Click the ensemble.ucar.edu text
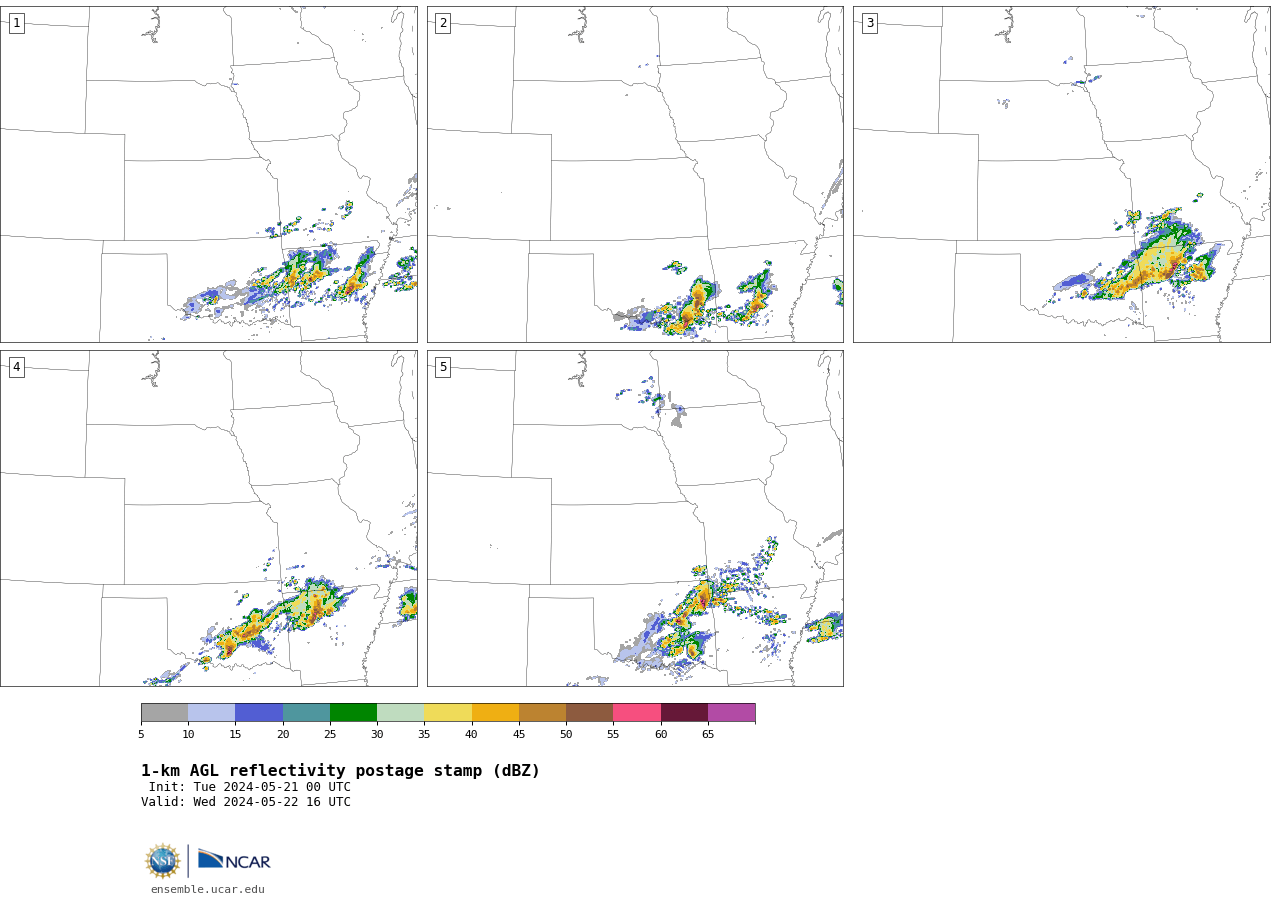Image resolution: width=1280 pixels, height=901 pixels. click(208, 889)
